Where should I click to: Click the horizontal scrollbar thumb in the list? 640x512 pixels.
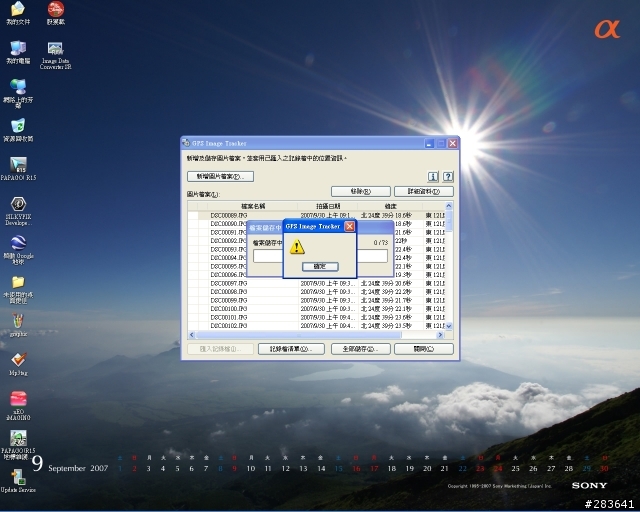point(299,335)
